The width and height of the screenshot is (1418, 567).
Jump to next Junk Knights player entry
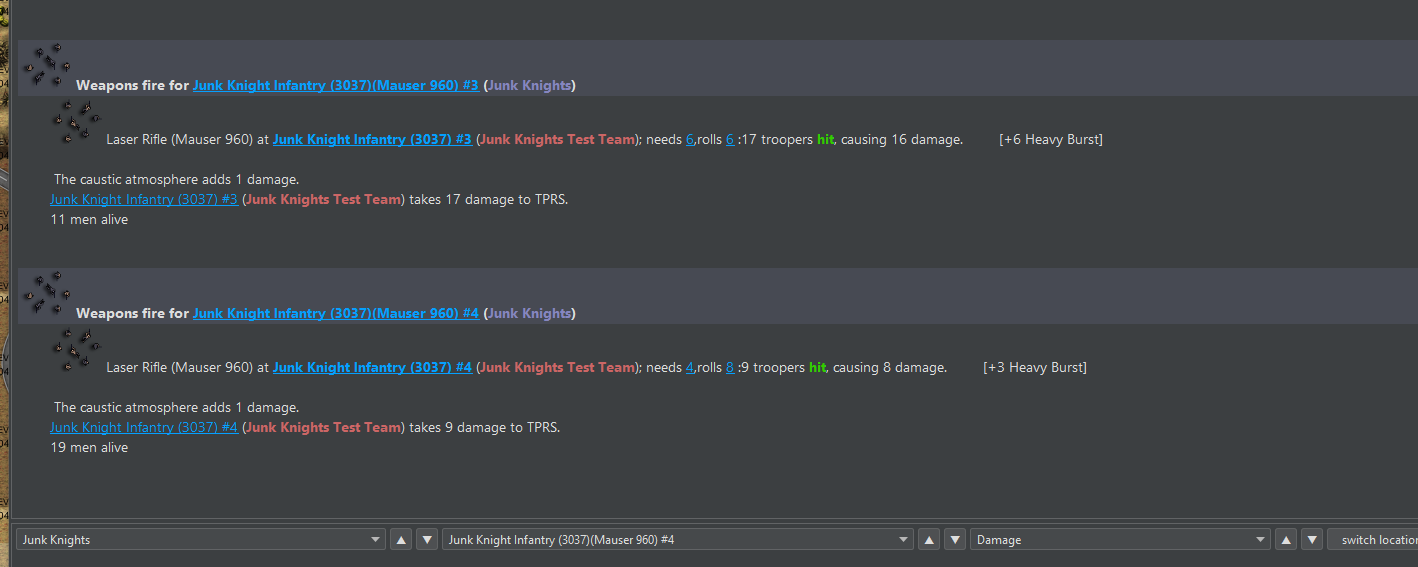(x=427, y=540)
